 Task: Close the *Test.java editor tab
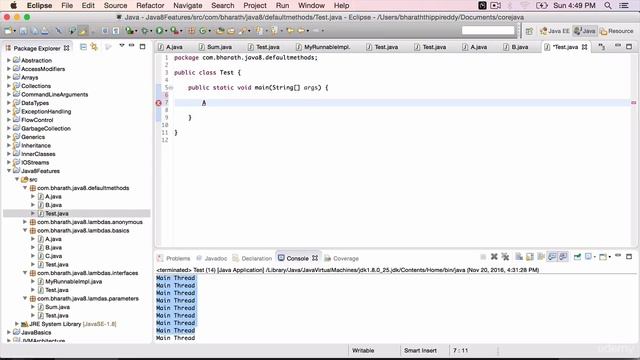[x=584, y=47]
